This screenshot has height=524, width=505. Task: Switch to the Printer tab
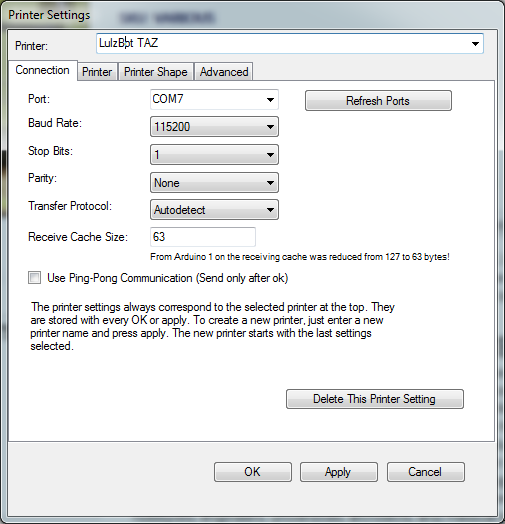[x=97, y=72]
